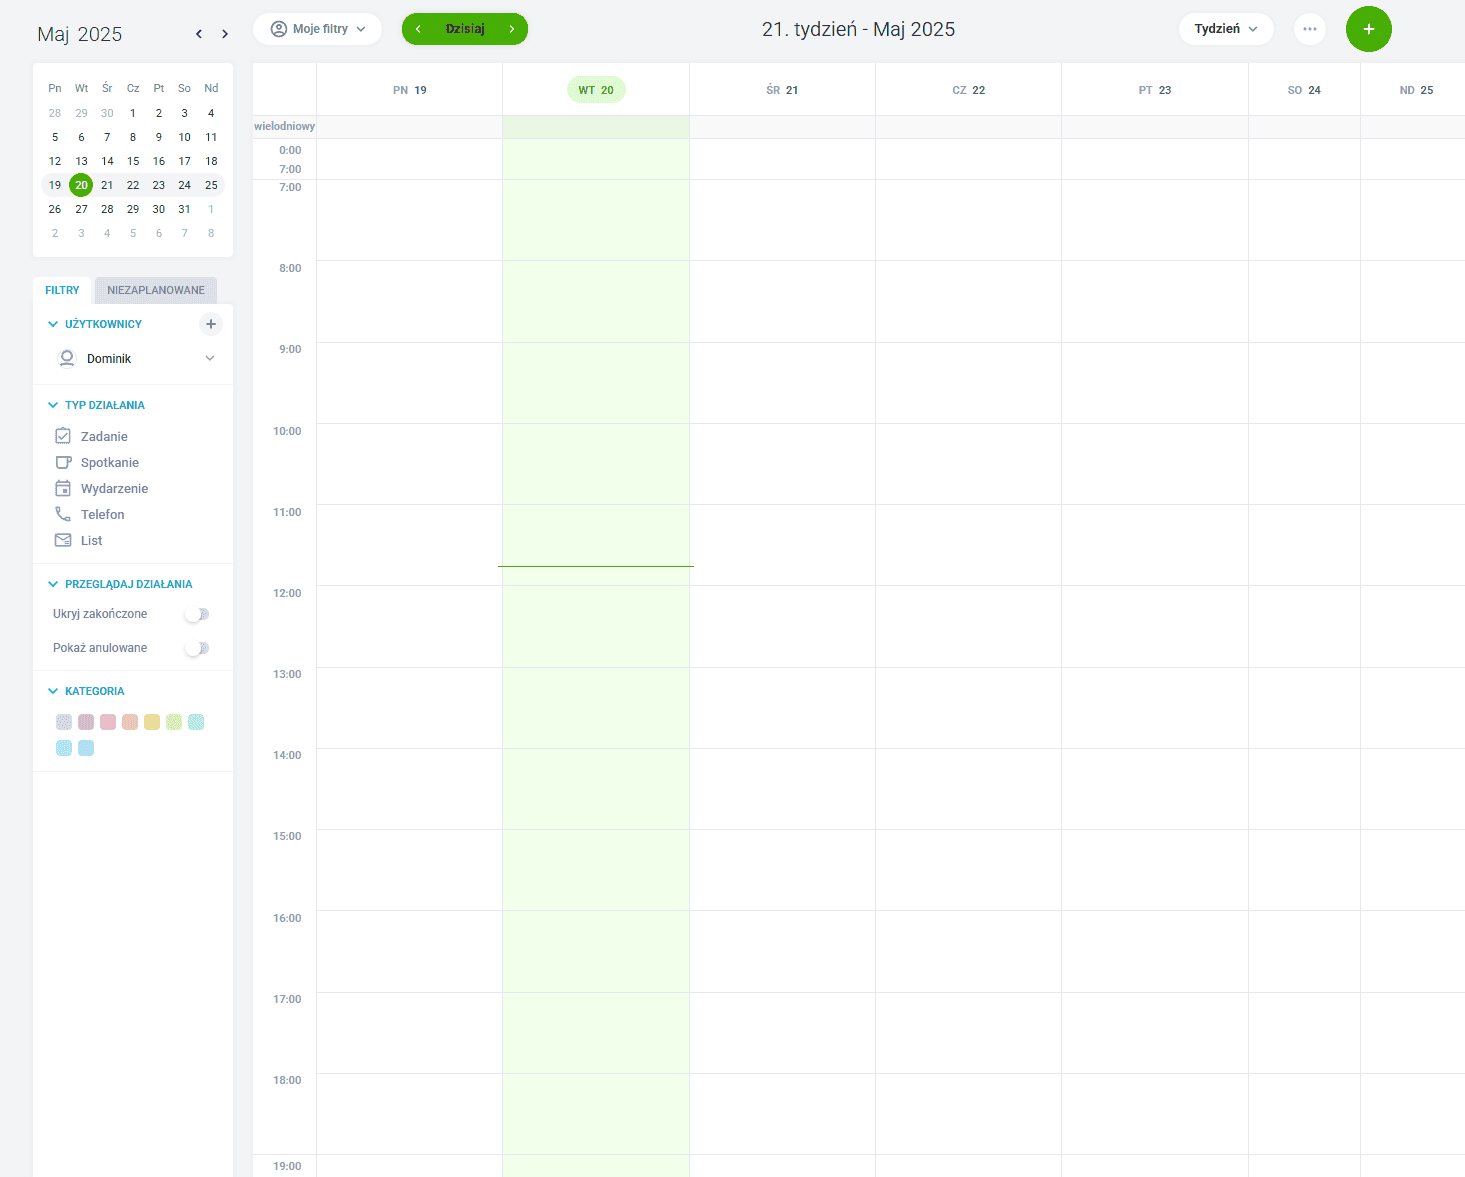Filter by Wydarzenie activity type
The image size is (1465, 1177).
pos(113,489)
